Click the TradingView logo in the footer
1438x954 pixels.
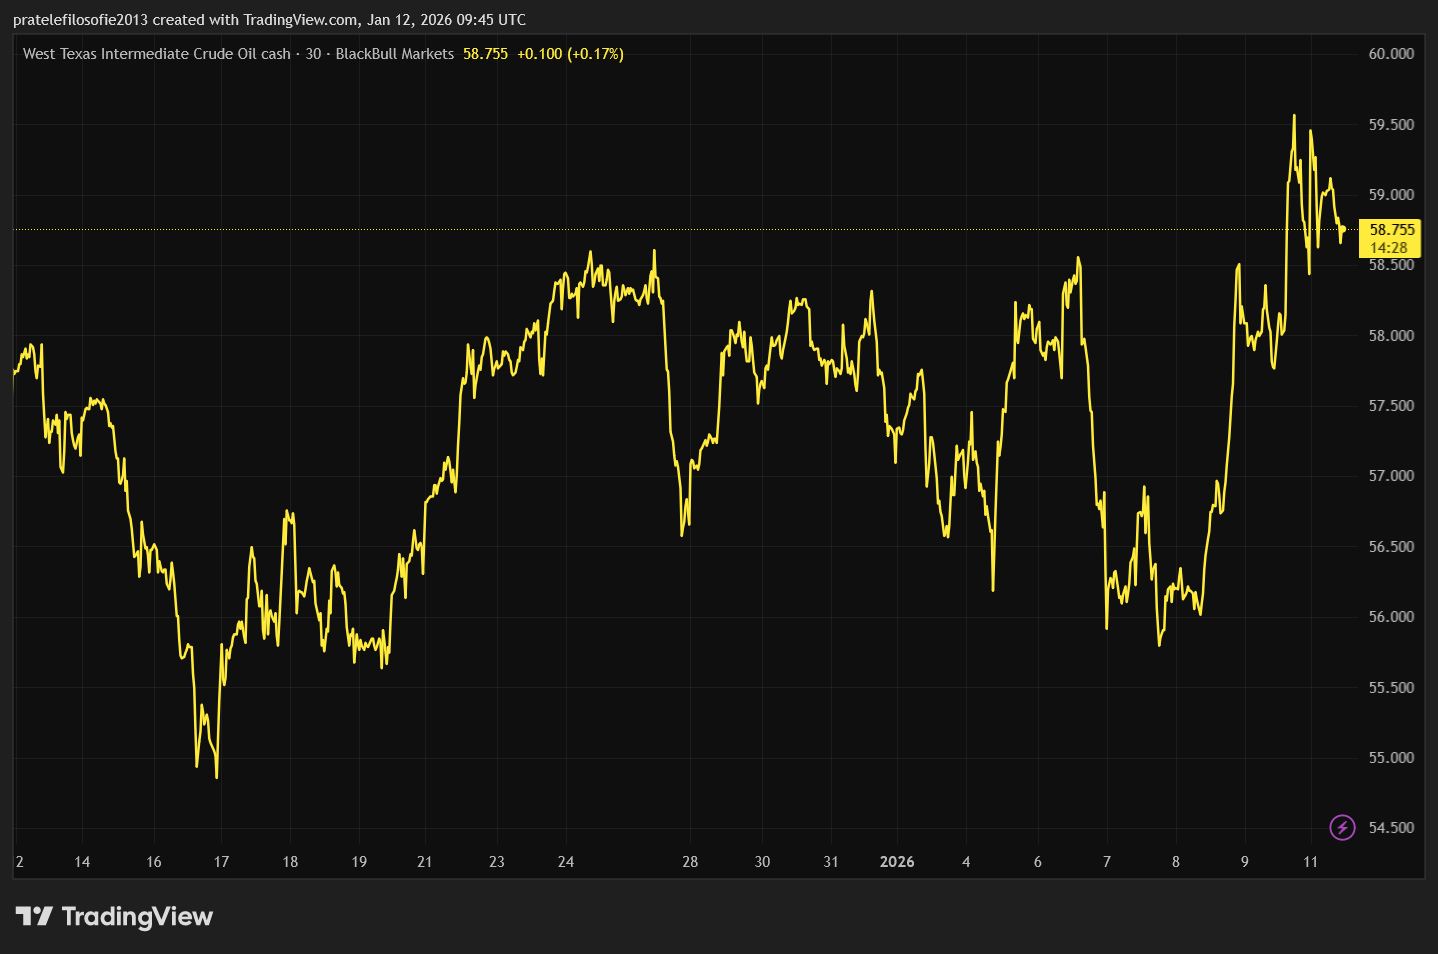[x=114, y=916]
